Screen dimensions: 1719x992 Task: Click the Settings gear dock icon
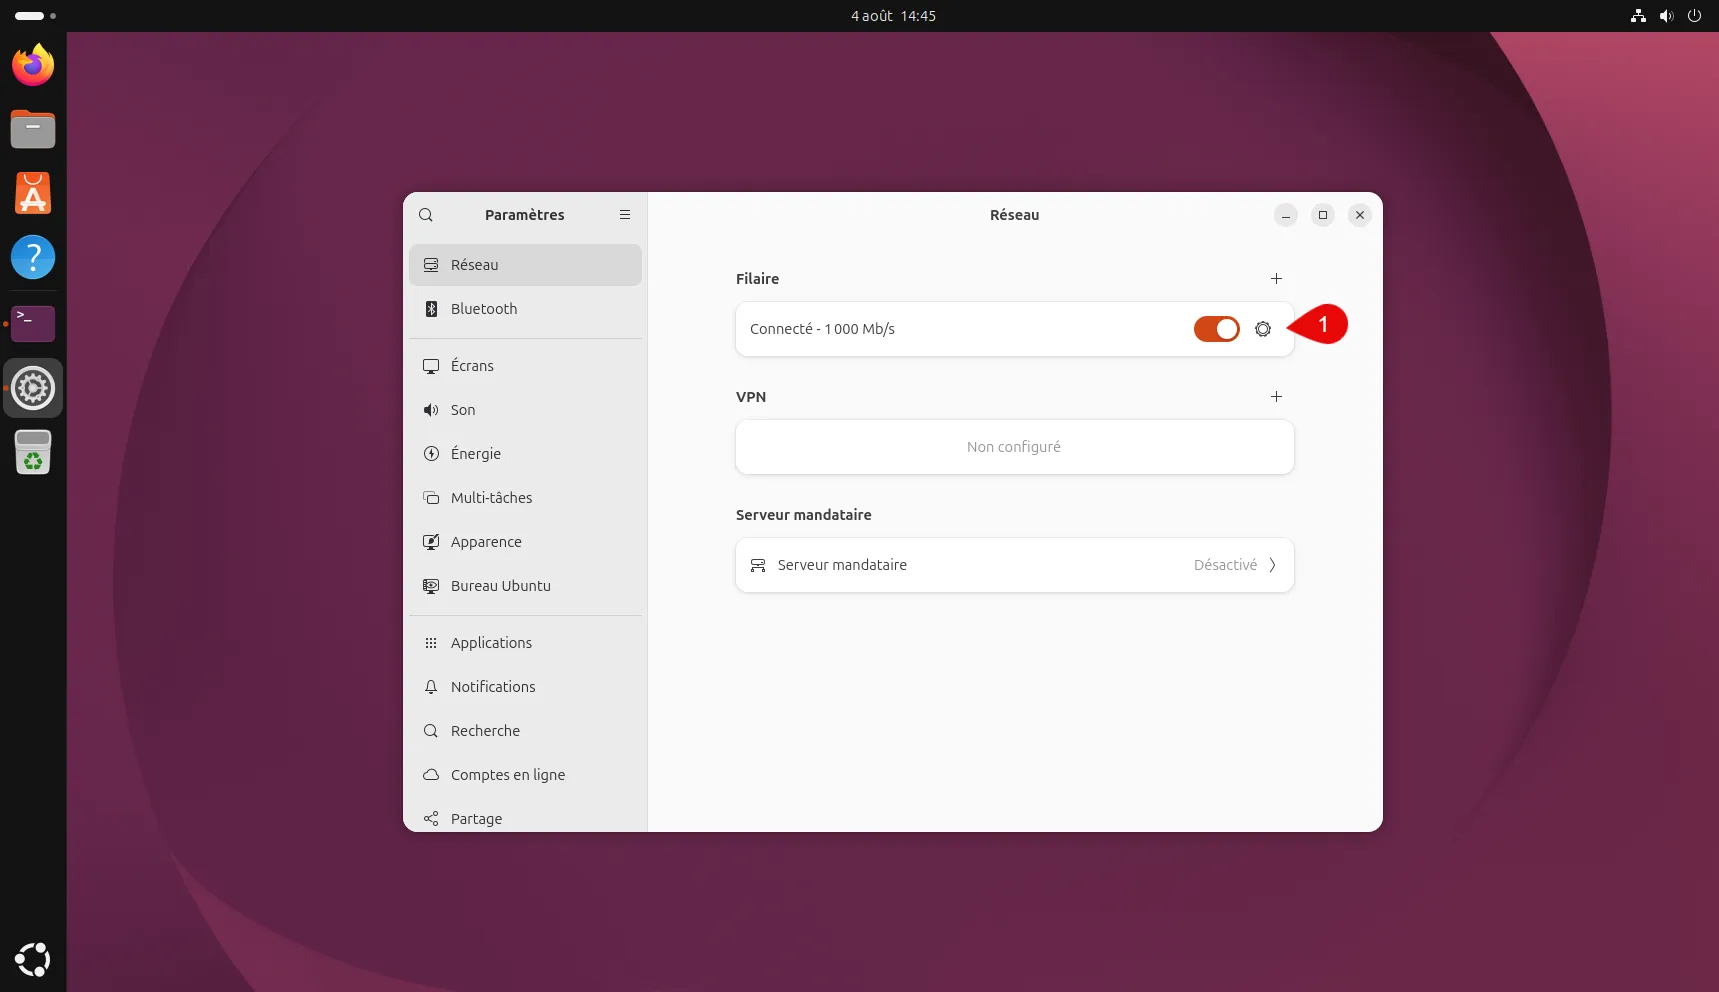(x=33, y=388)
